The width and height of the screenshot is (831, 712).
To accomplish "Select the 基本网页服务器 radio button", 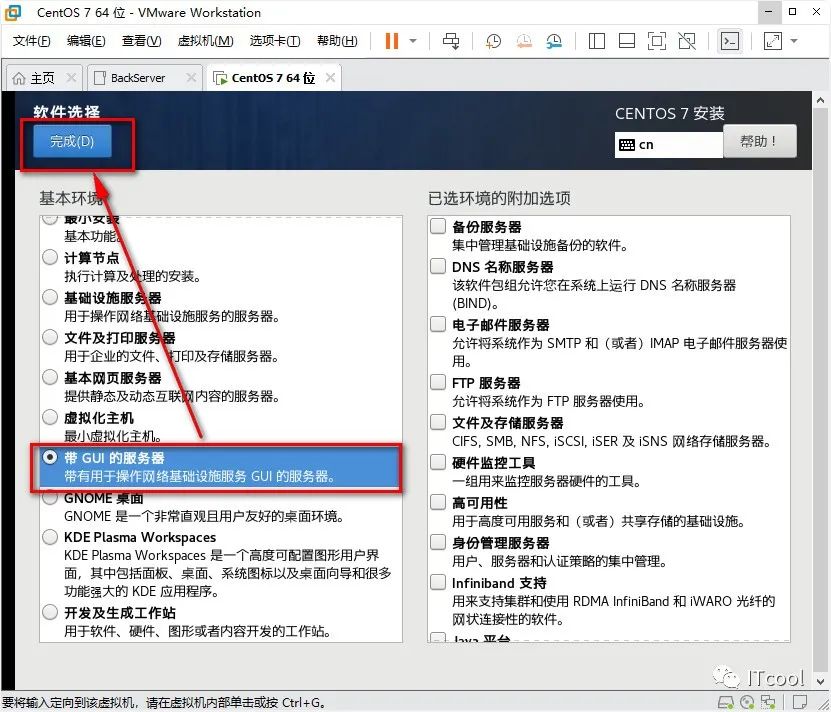I will (50, 377).
